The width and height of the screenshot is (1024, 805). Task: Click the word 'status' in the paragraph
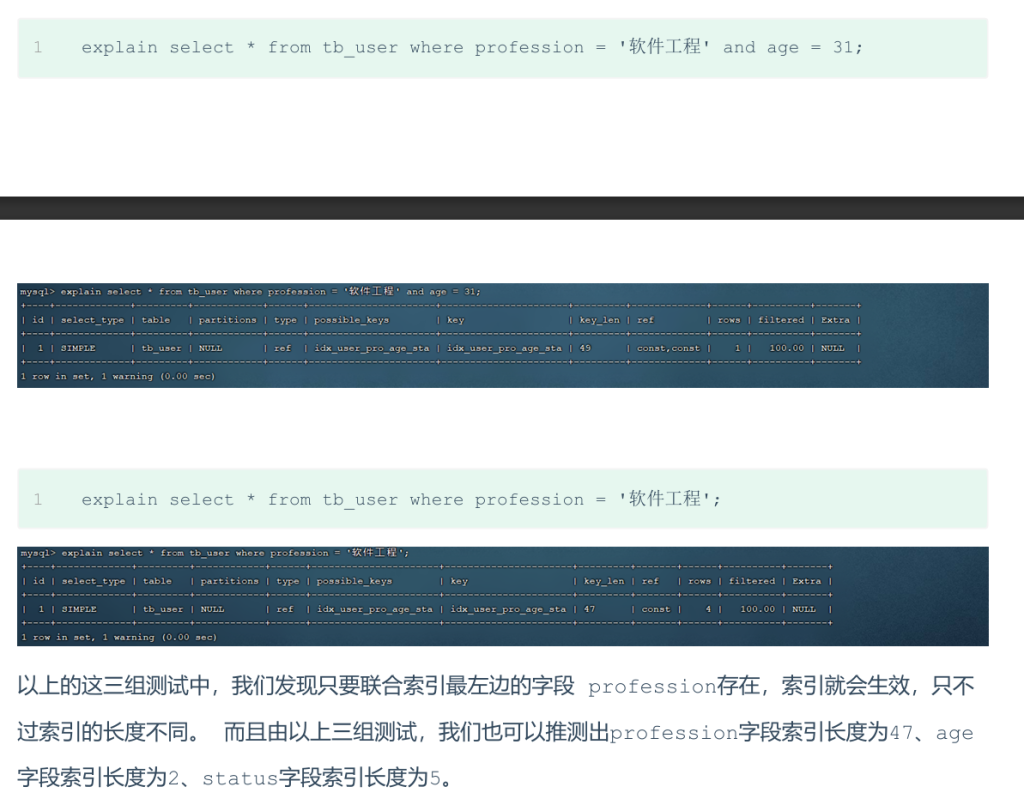pos(240,778)
